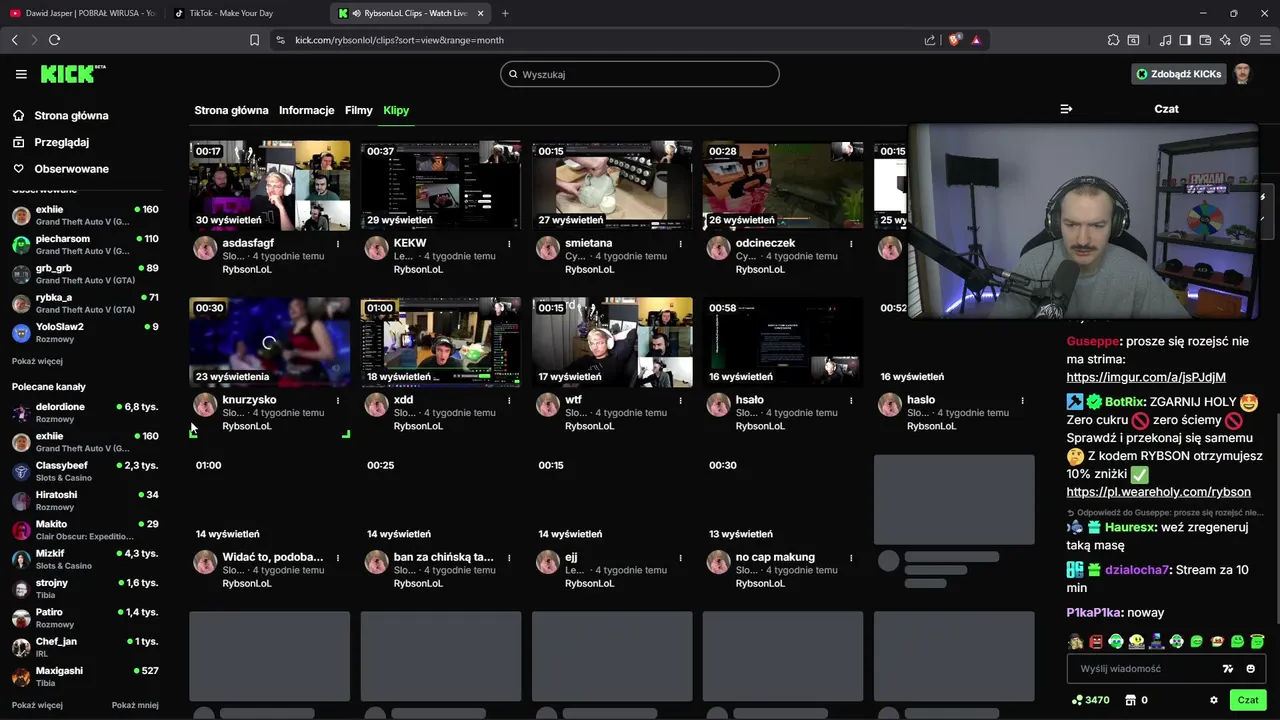1280x720 pixels.
Task: Click the Brave Shields lion icon
Action: tap(954, 40)
